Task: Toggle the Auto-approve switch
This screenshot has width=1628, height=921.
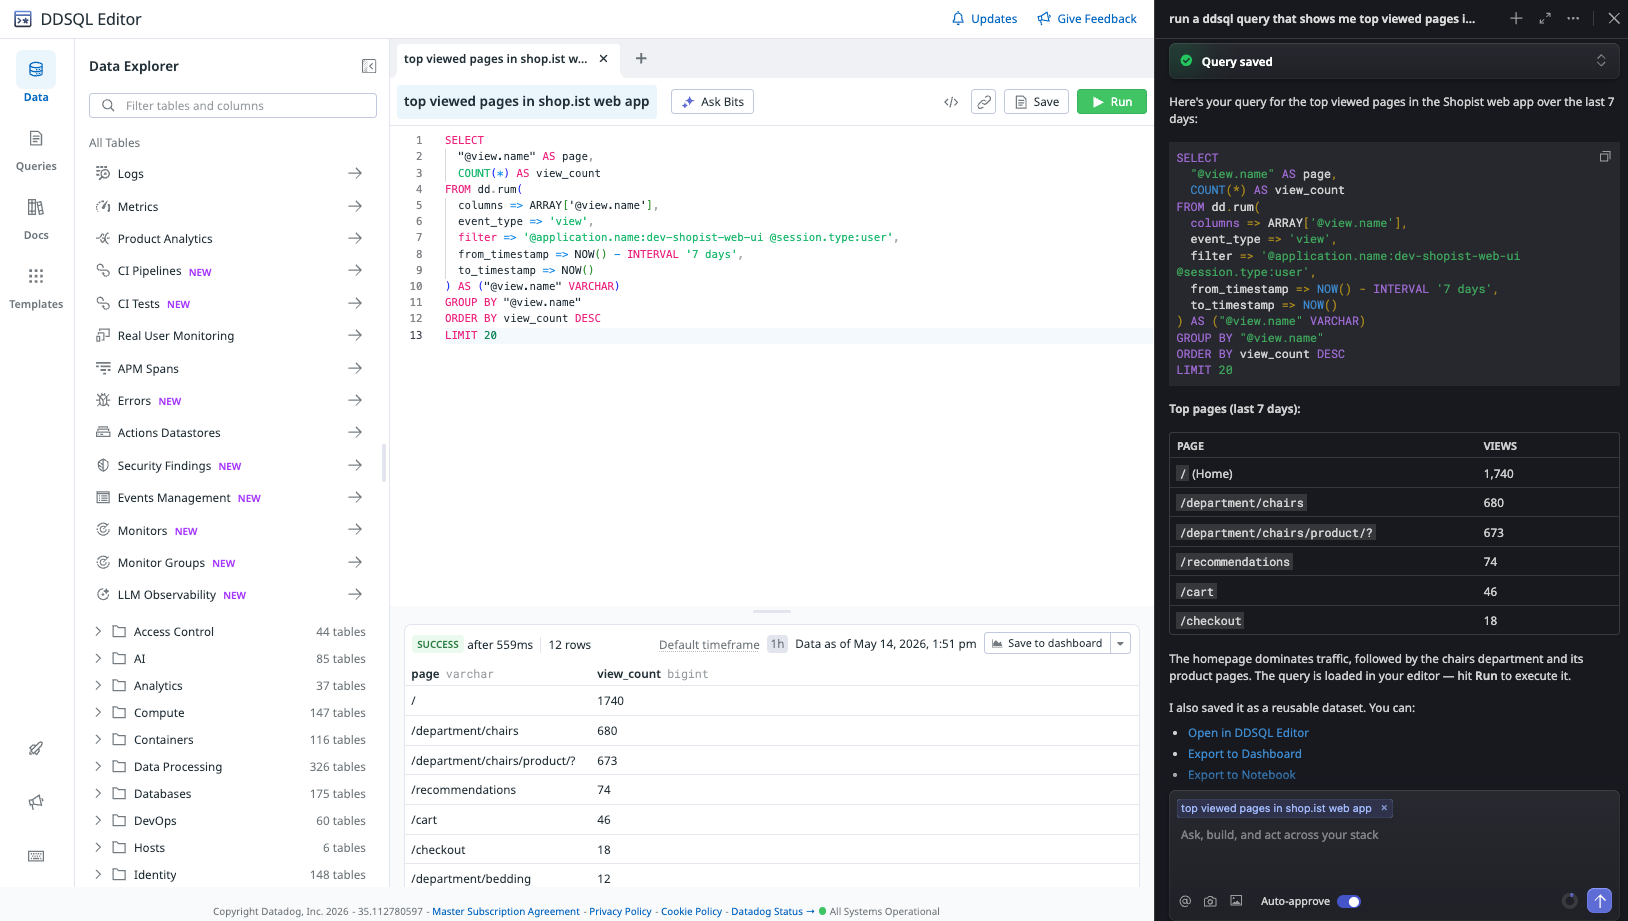Action: click(1349, 901)
